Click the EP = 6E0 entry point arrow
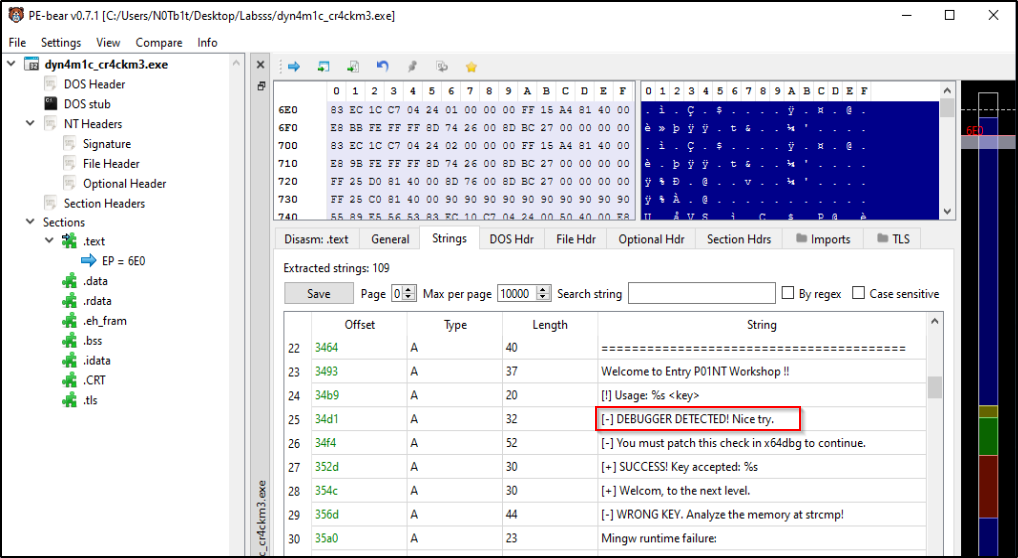The height and width of the screenshot is (558, 1018). click(x=89, y=261)
